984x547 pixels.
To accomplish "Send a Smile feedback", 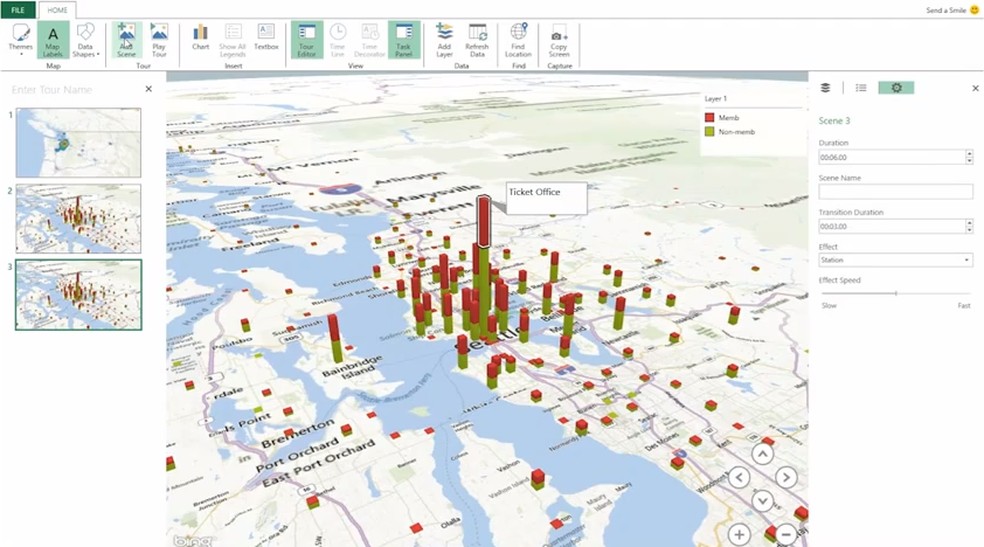I will (952, 10).
